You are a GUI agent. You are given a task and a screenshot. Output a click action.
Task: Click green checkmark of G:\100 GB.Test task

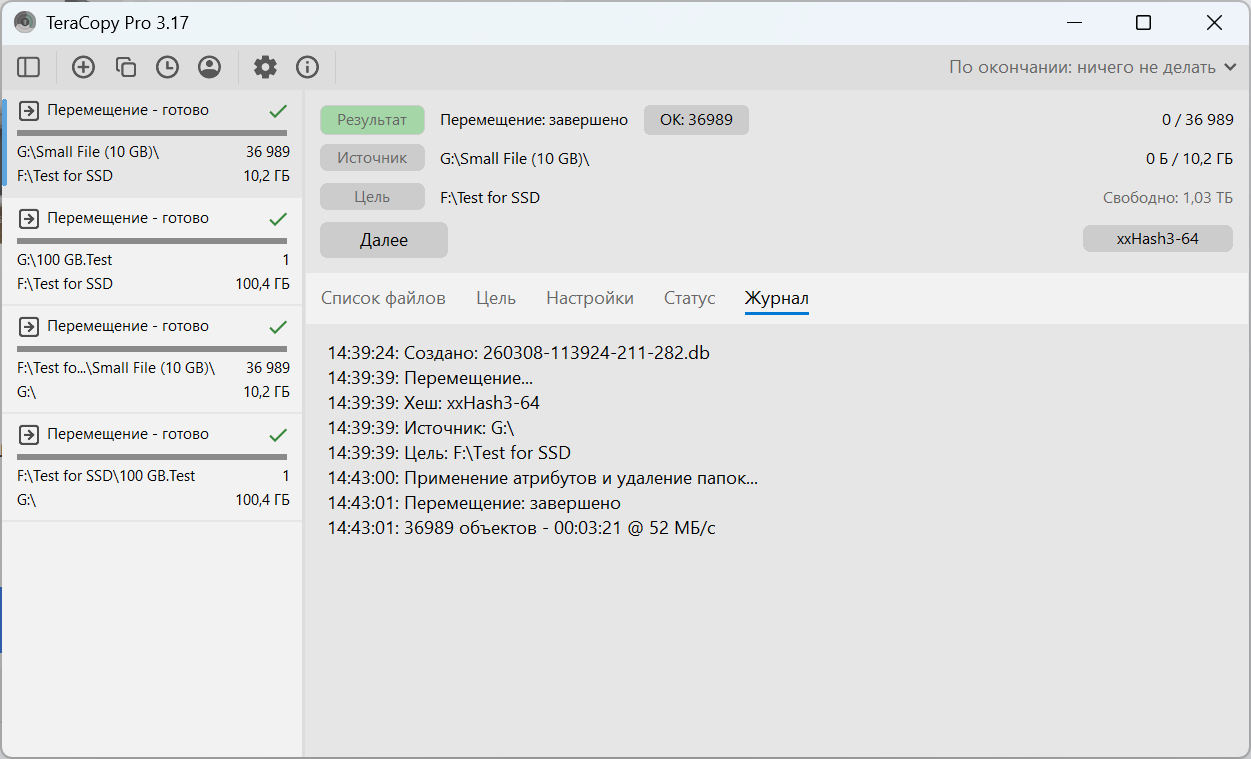(279, 219)
